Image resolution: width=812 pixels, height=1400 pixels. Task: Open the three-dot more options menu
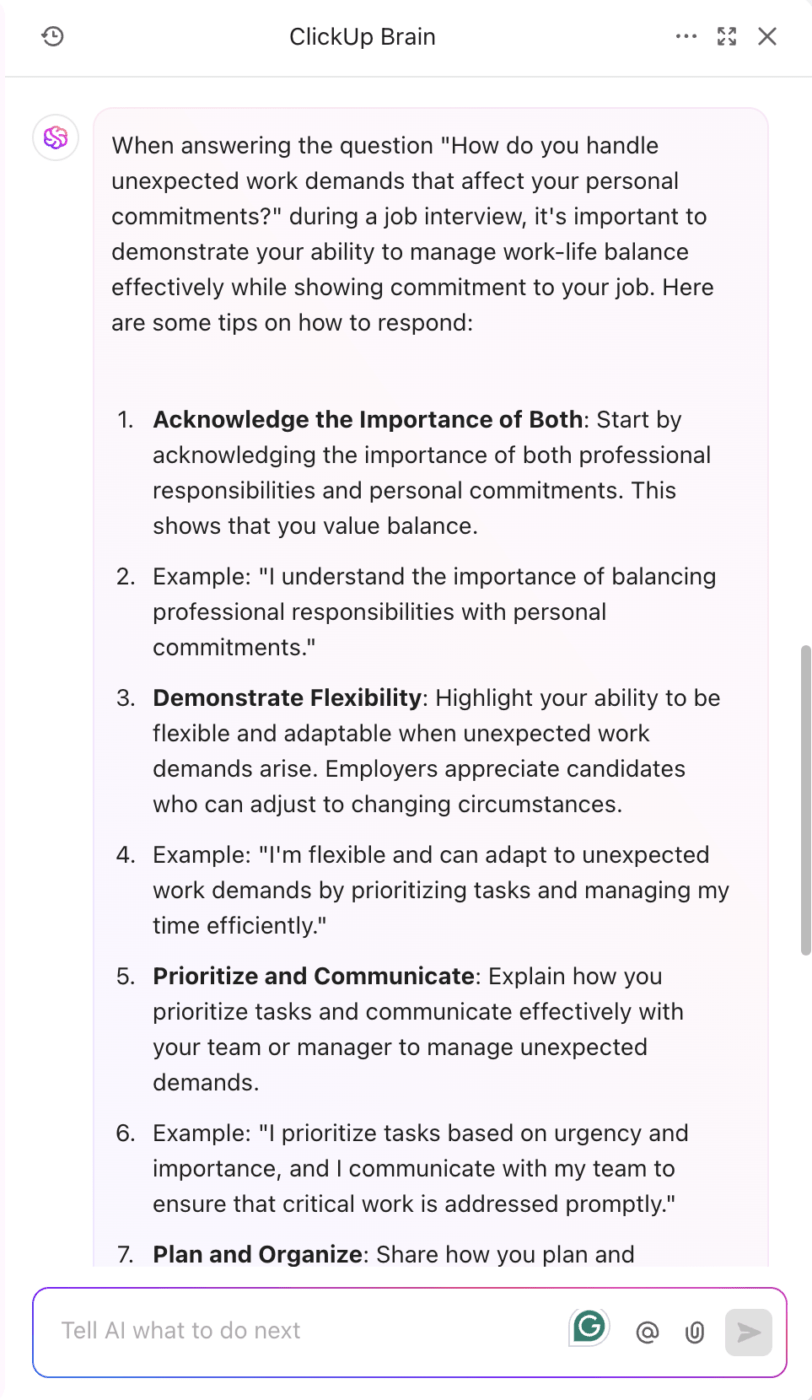tap(686, 37)
